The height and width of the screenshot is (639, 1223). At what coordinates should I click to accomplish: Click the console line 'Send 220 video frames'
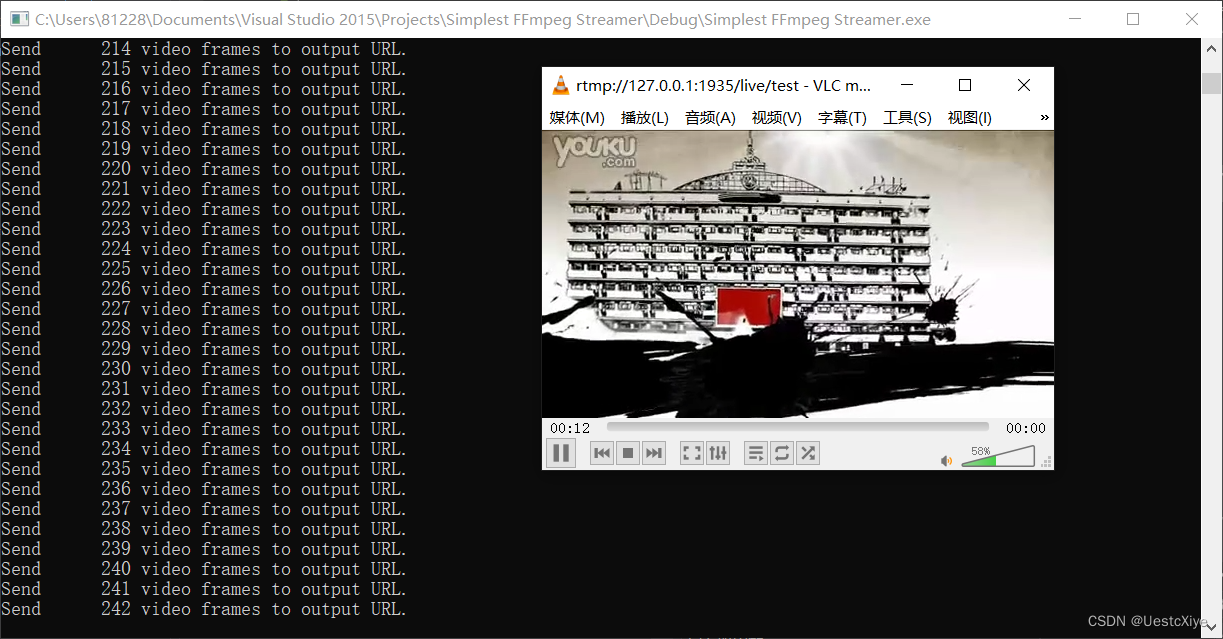coord(204,169)
